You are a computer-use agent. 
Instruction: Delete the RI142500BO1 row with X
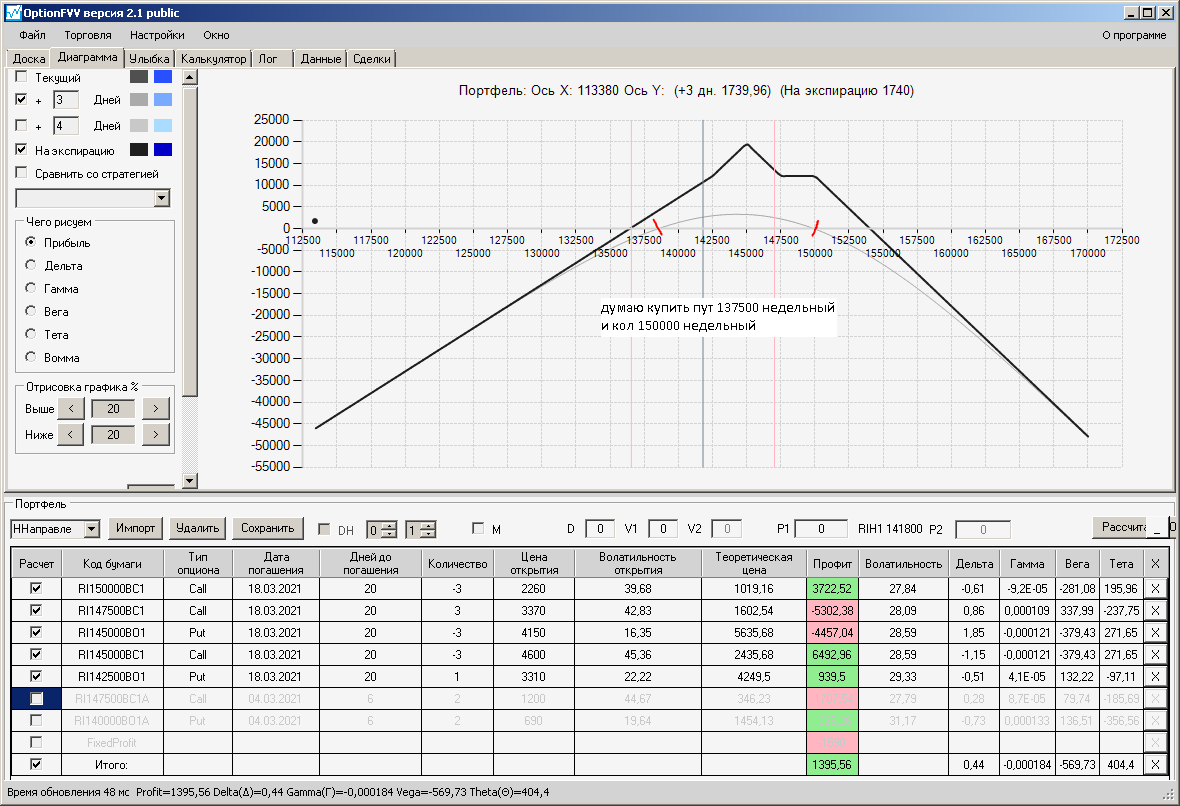[1155, 677]
